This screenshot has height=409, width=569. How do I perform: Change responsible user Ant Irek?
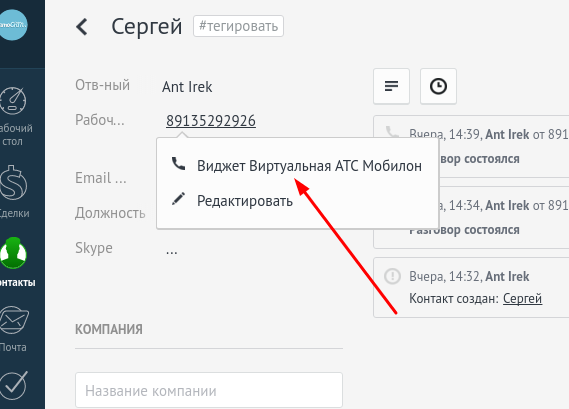pos(187,87)
